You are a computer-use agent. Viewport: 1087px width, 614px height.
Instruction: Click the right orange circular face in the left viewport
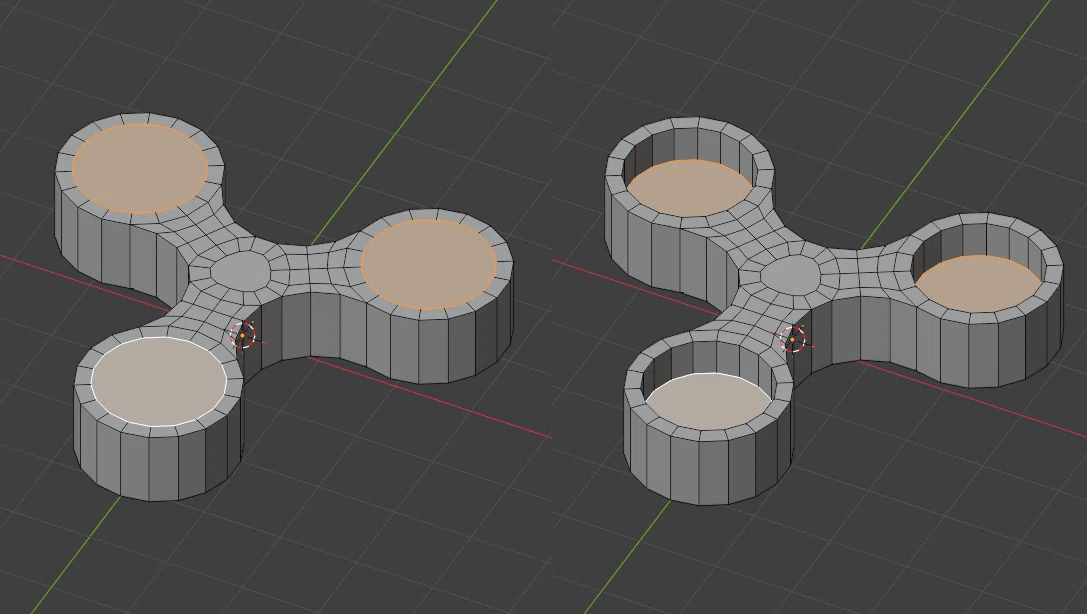[428, 264]
